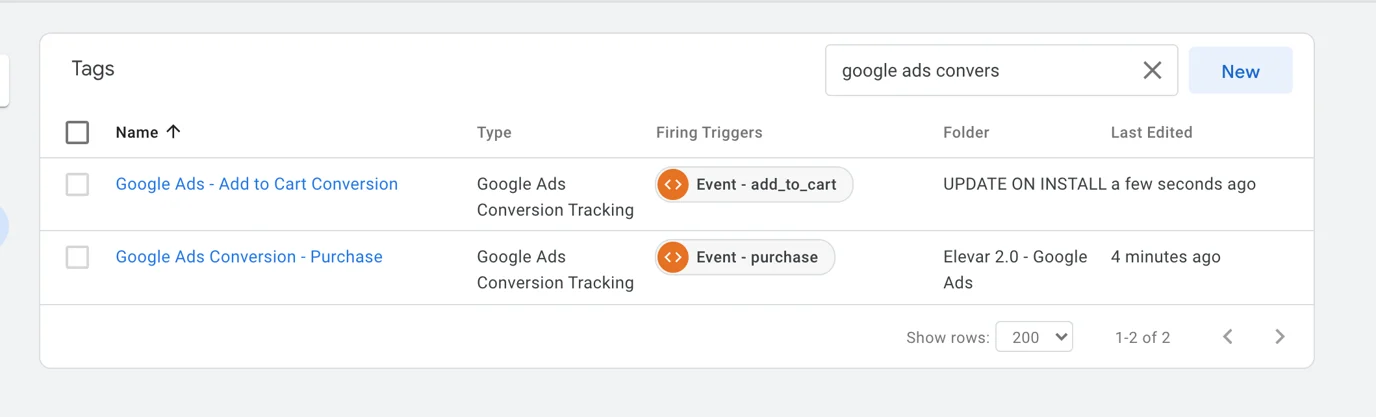Open Google Ads - Add to Cart Conversion
This screenshot has height=417, width=1376.
257,184
